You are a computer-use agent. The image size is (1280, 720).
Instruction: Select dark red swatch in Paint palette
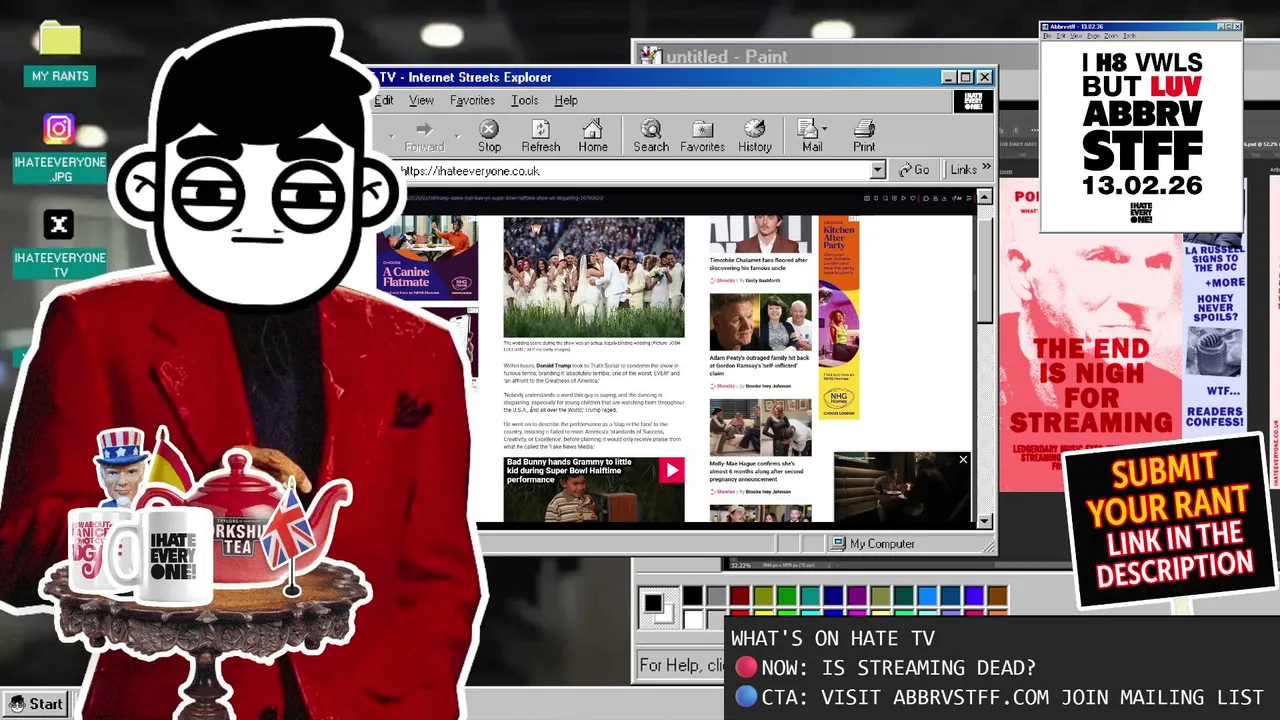740,596
